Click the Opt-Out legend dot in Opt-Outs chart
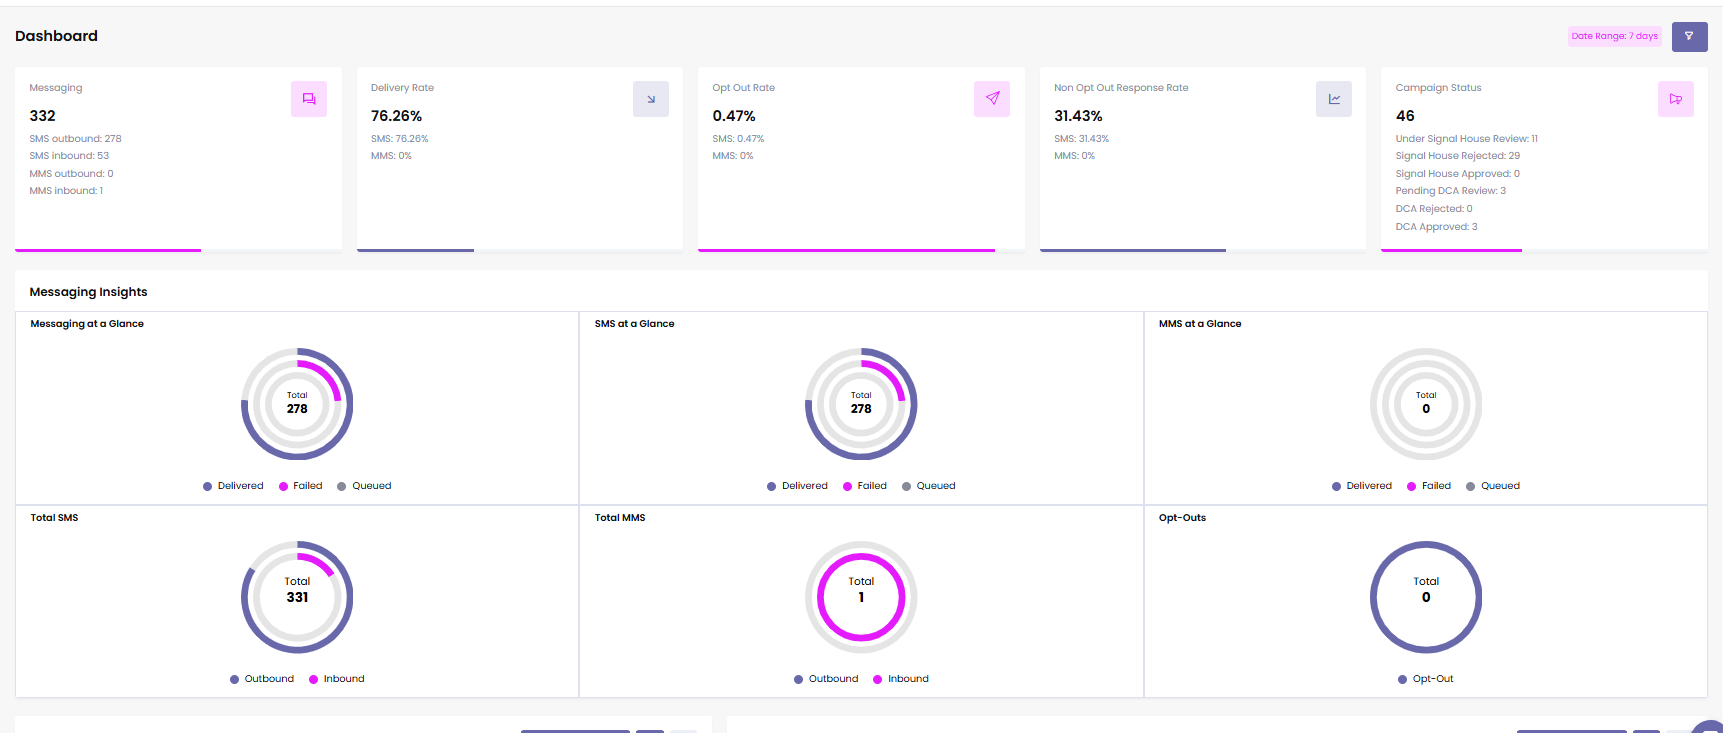1723x733 pixels. pyautogui.click(x=1402, y=679)
